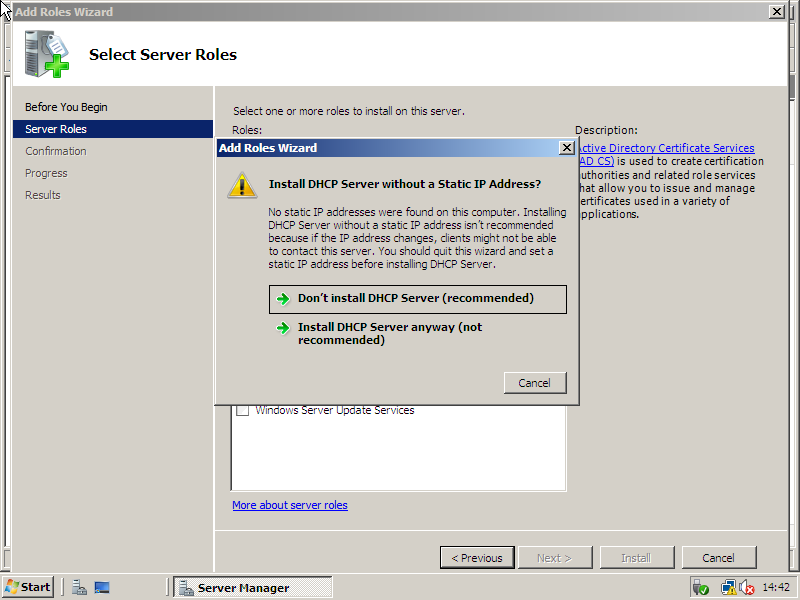Open the network status tray icon

(x=728, y=587)
